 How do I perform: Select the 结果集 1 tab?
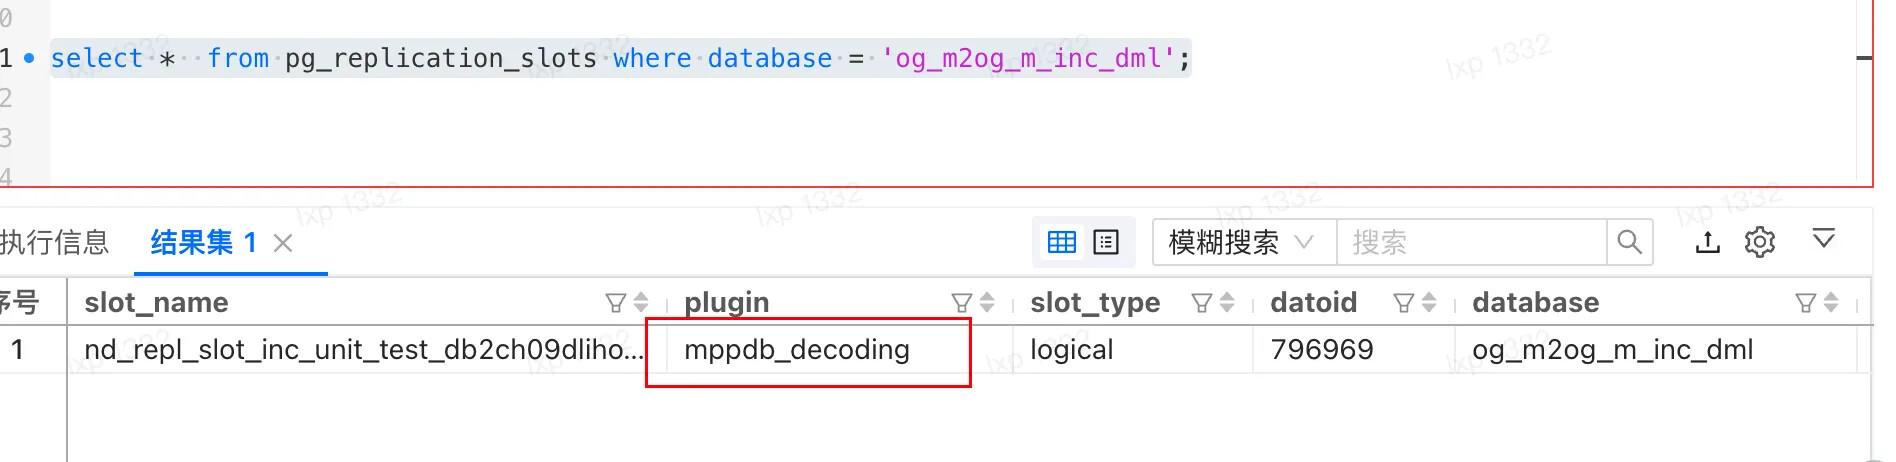pos(203,243)
